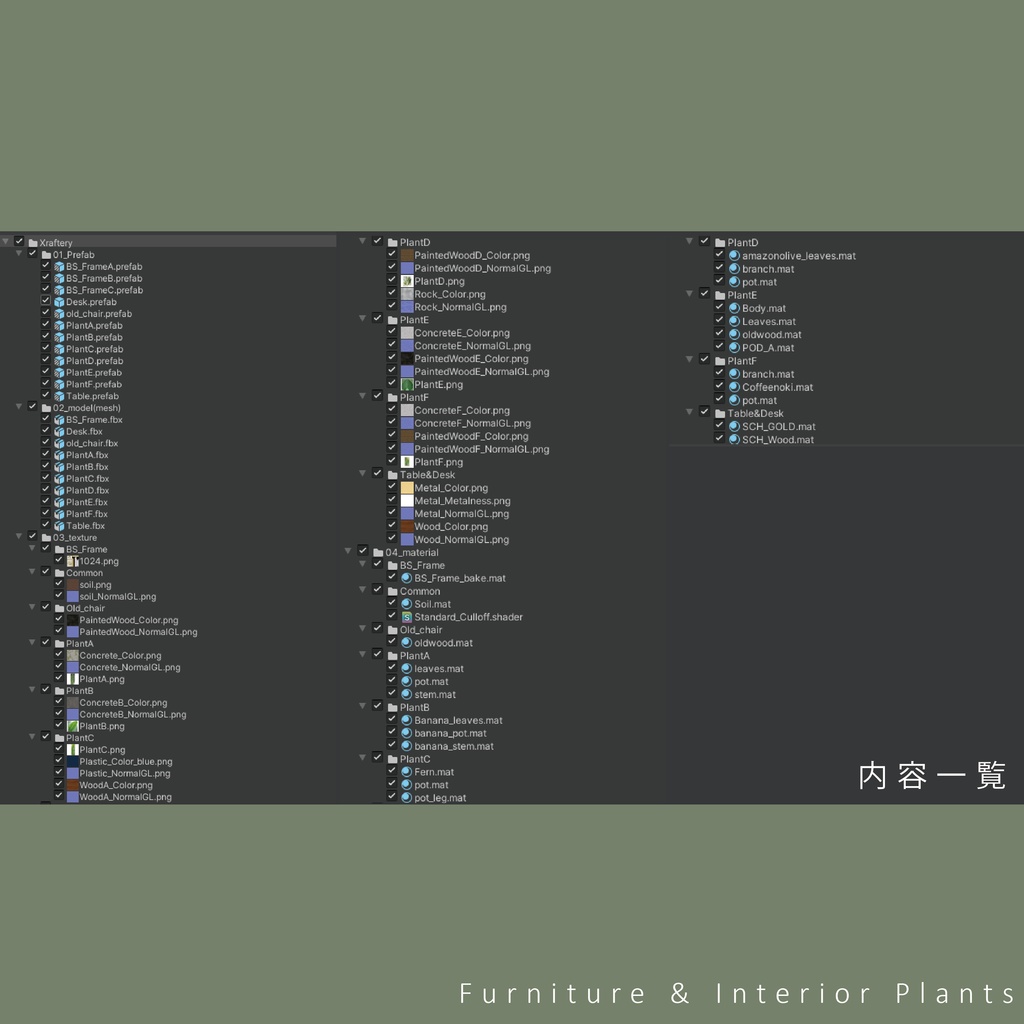Image resolution: width=1024 pixels, height=1024 pixels.
Task: Click the pot_leg.mat material icon
Action: [x=406, y=797]
